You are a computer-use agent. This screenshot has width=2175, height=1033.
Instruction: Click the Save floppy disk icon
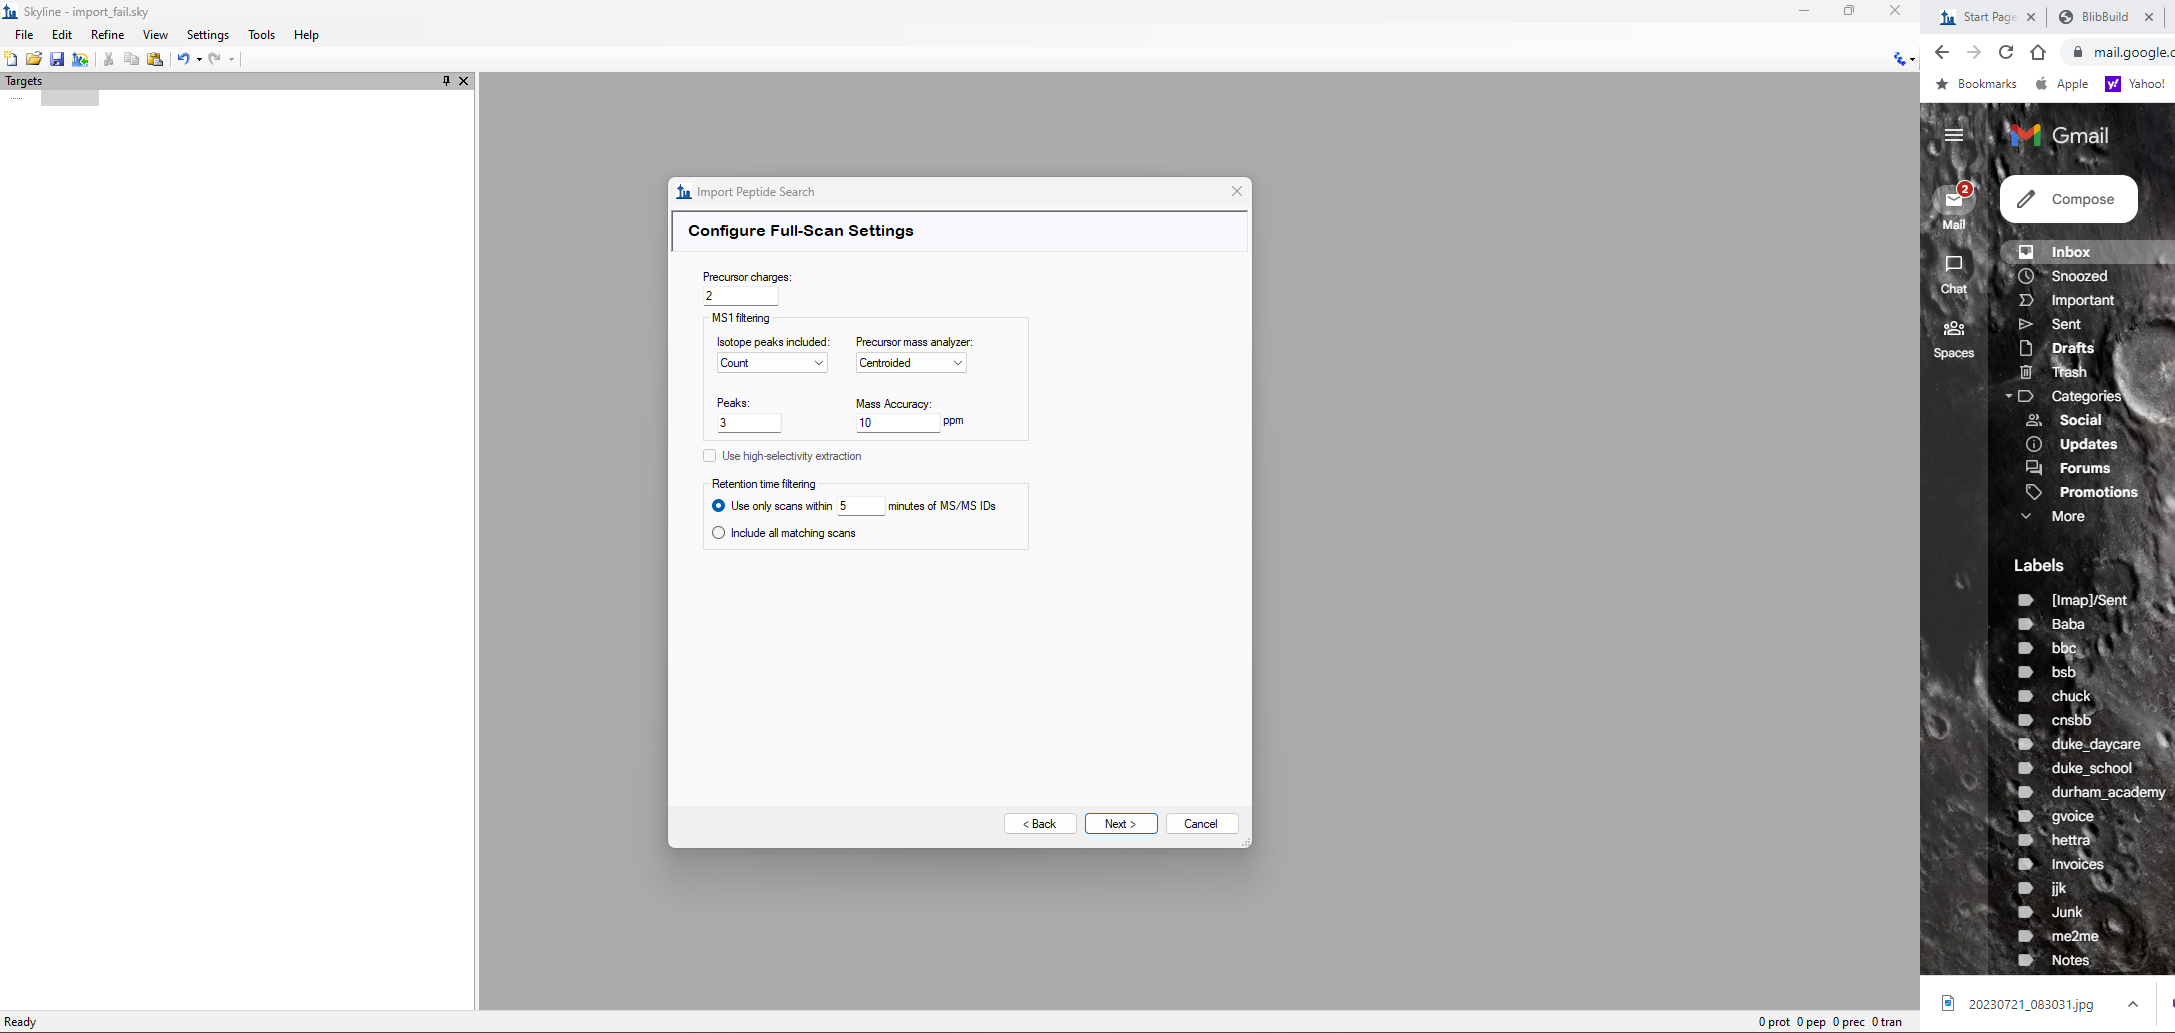pos(57,59)
